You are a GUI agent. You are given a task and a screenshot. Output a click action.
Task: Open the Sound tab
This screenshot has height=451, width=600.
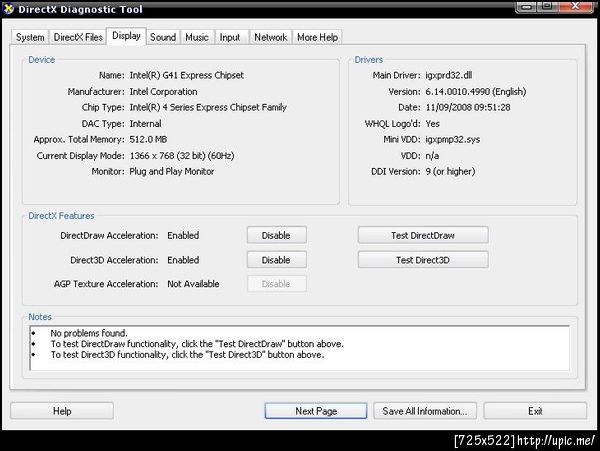pos(163,37)
